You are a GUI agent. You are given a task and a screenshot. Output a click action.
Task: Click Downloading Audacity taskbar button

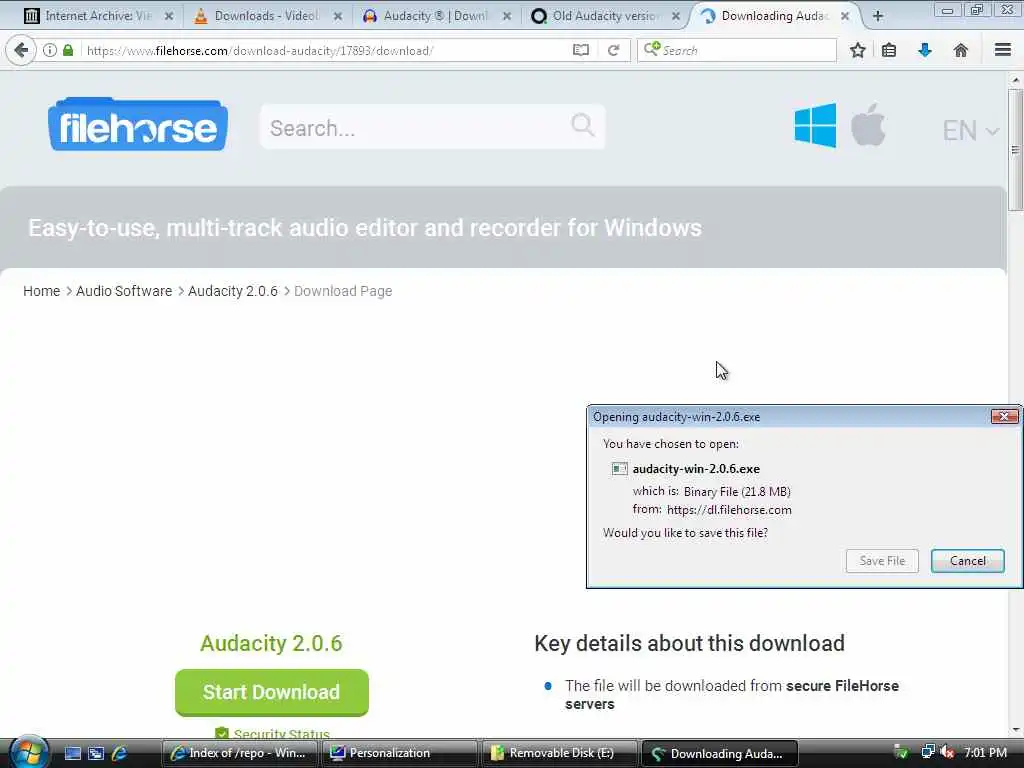[720, 754]
